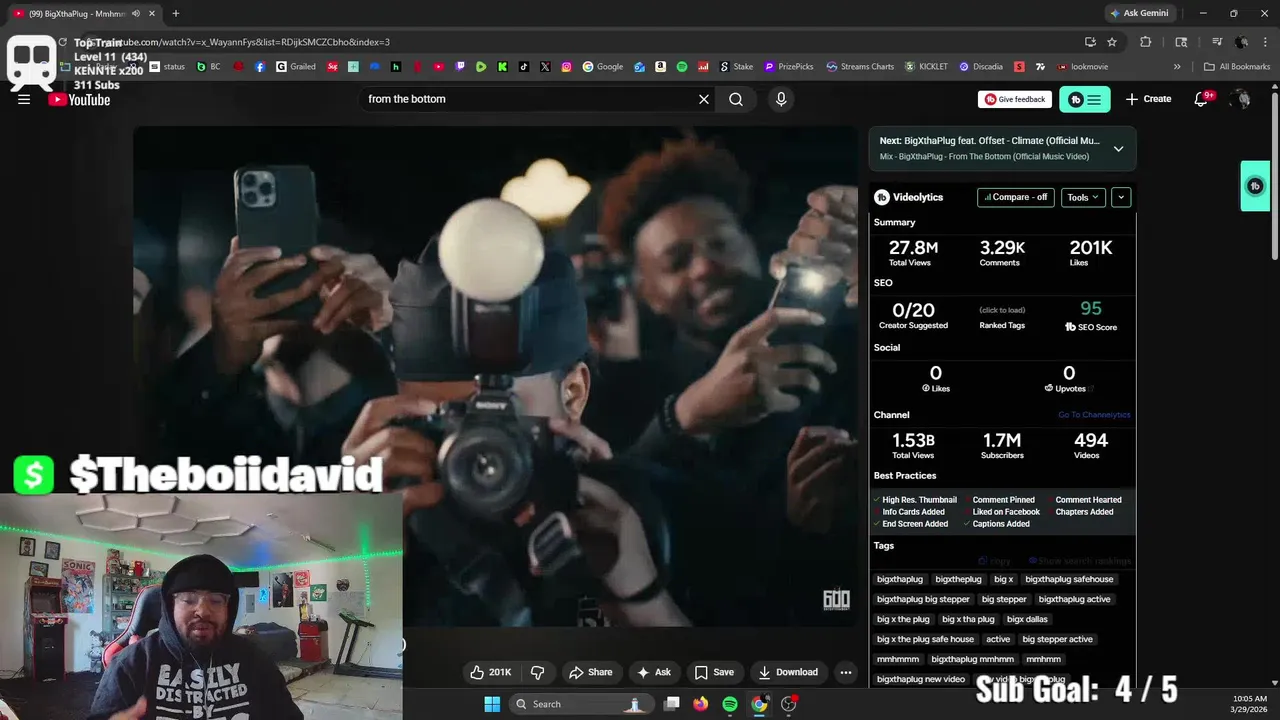Open the Videolytics Tools dropdown
Screen dimensions: 1280x720
coord(1083,197)
